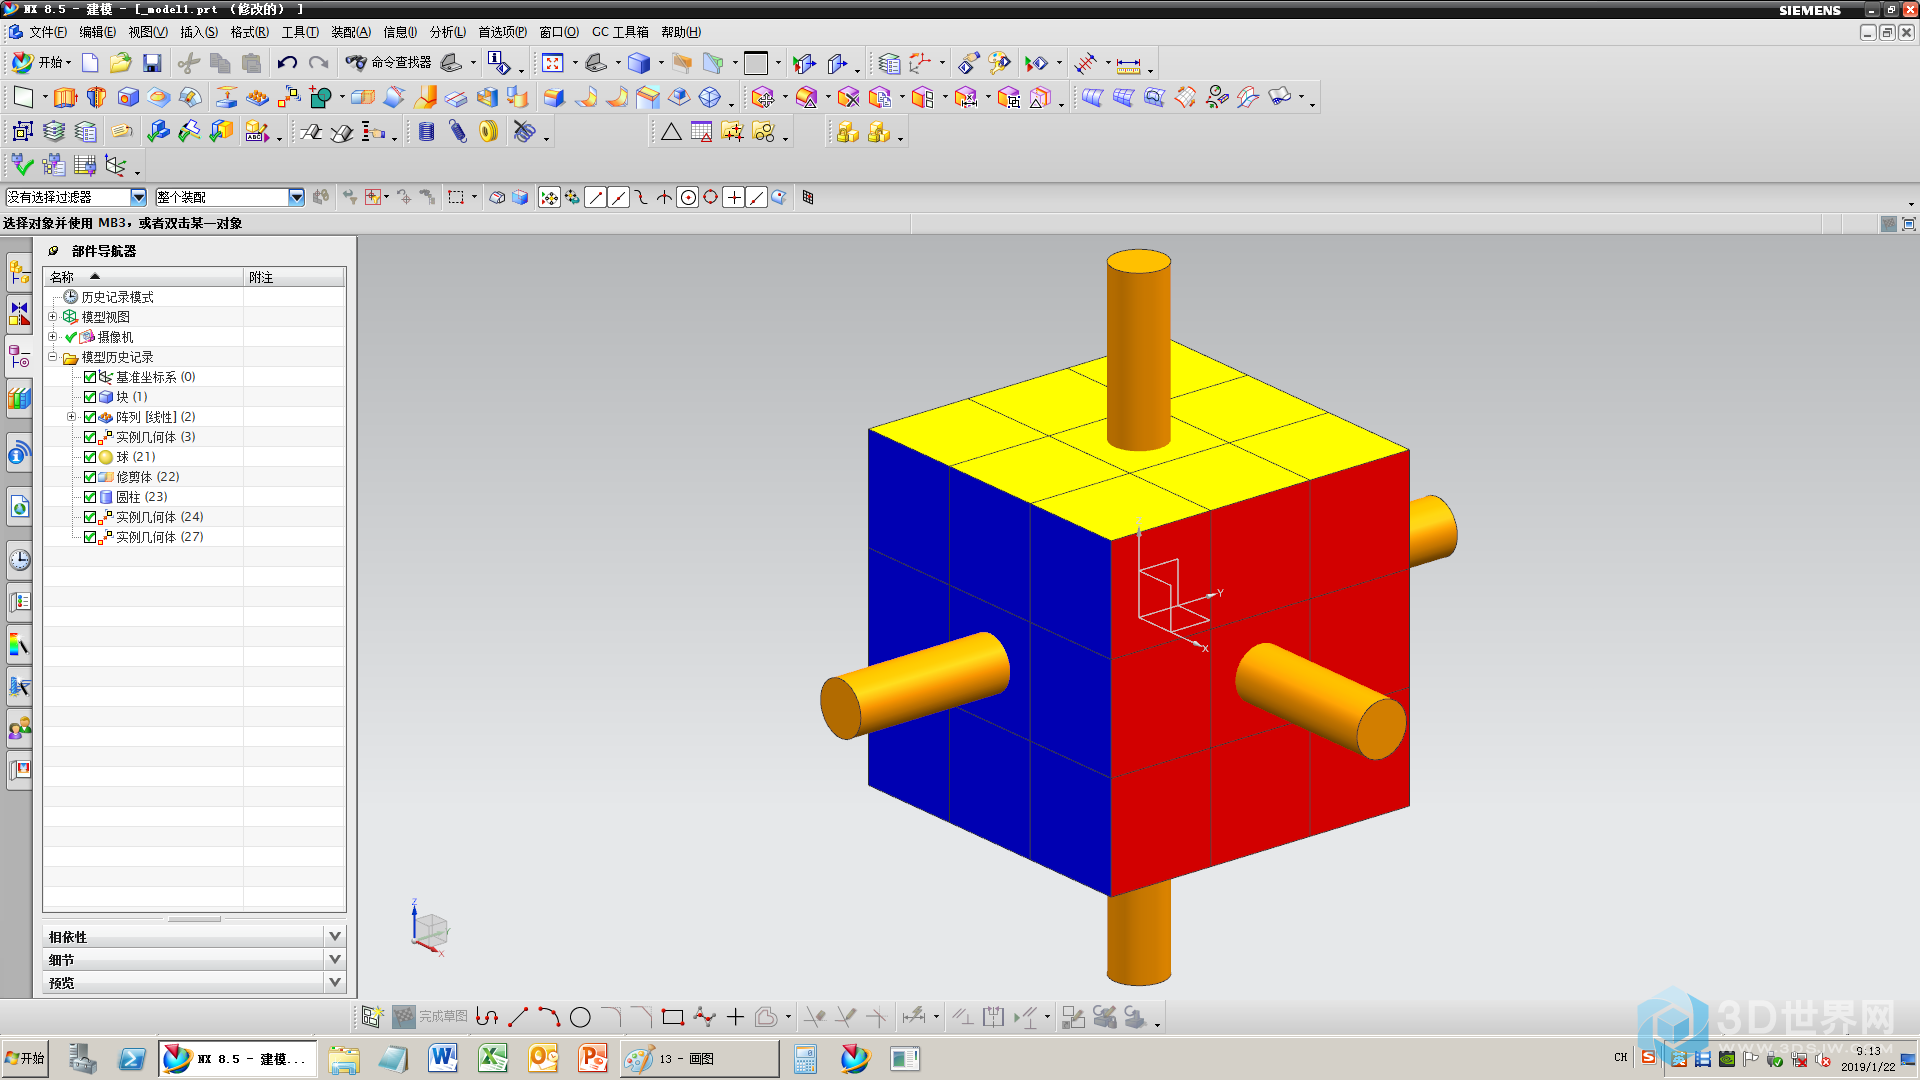Screen dimensions: 1920x1080
Task: Select the sketch Arc tool
Action: tap(549, 1017)
